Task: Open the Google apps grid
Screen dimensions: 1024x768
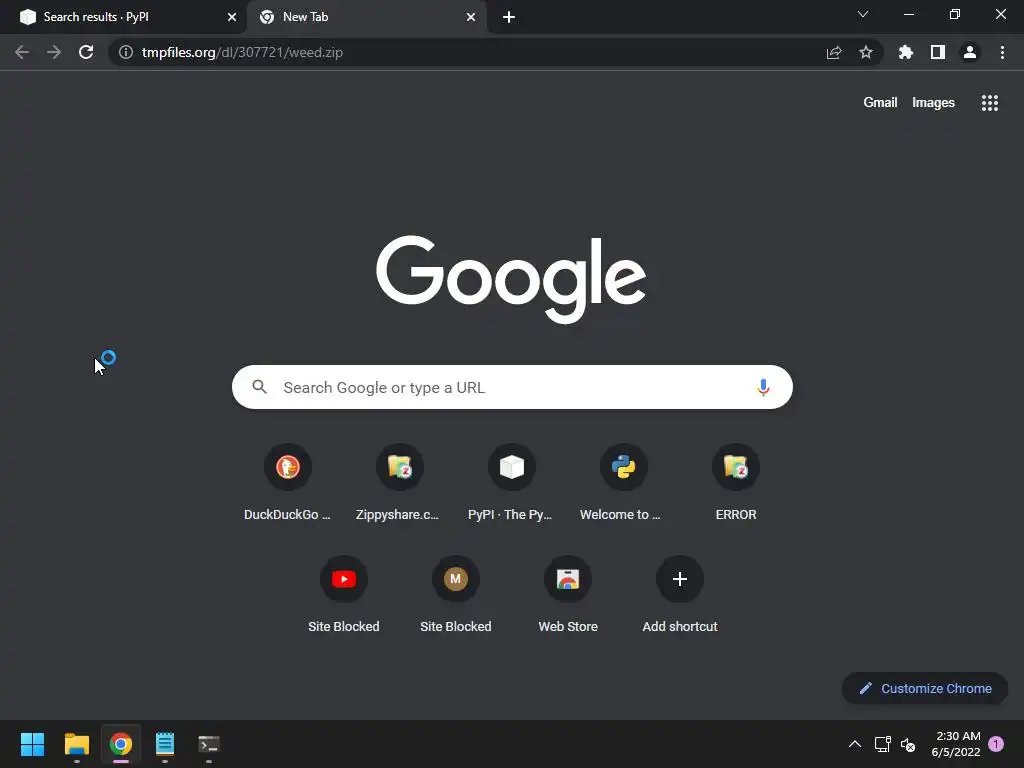Action: [x=990, y=103]
